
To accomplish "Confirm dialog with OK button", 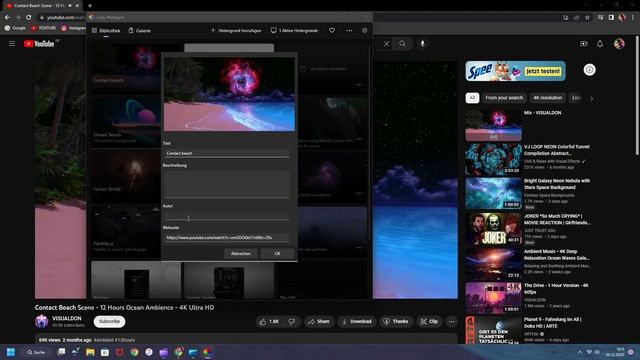I will 277,253.
